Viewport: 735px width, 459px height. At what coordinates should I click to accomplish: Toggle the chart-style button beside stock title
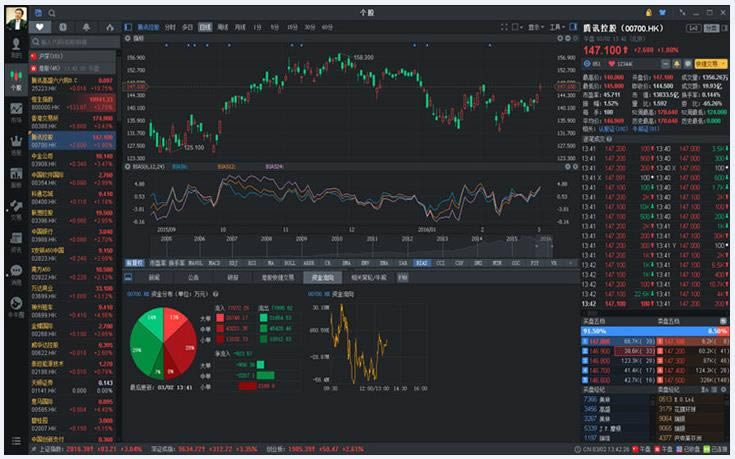tap(694, 28)
